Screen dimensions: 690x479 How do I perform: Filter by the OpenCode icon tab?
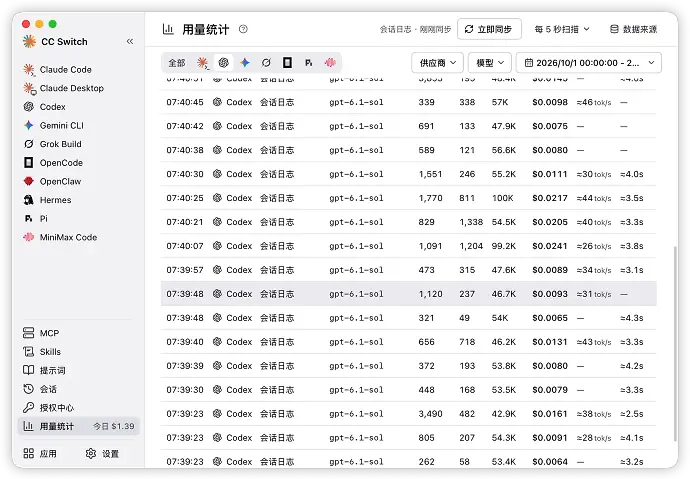click(287, 63)
